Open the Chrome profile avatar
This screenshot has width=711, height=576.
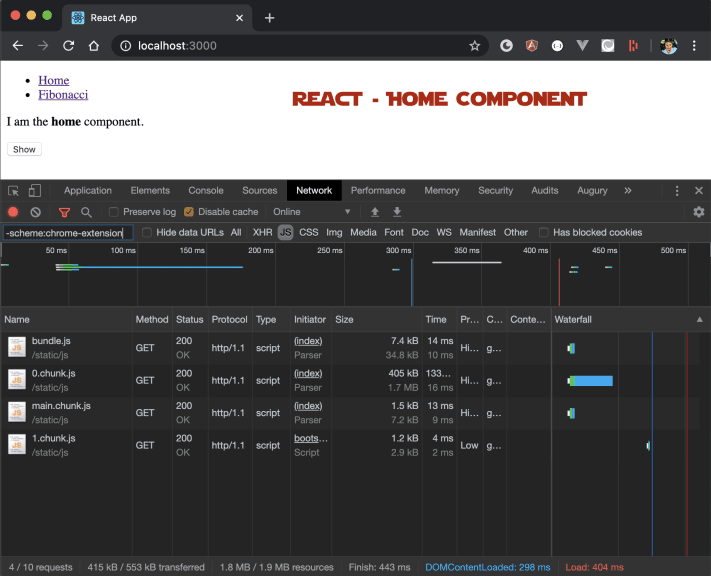click(x=669, y=45)
